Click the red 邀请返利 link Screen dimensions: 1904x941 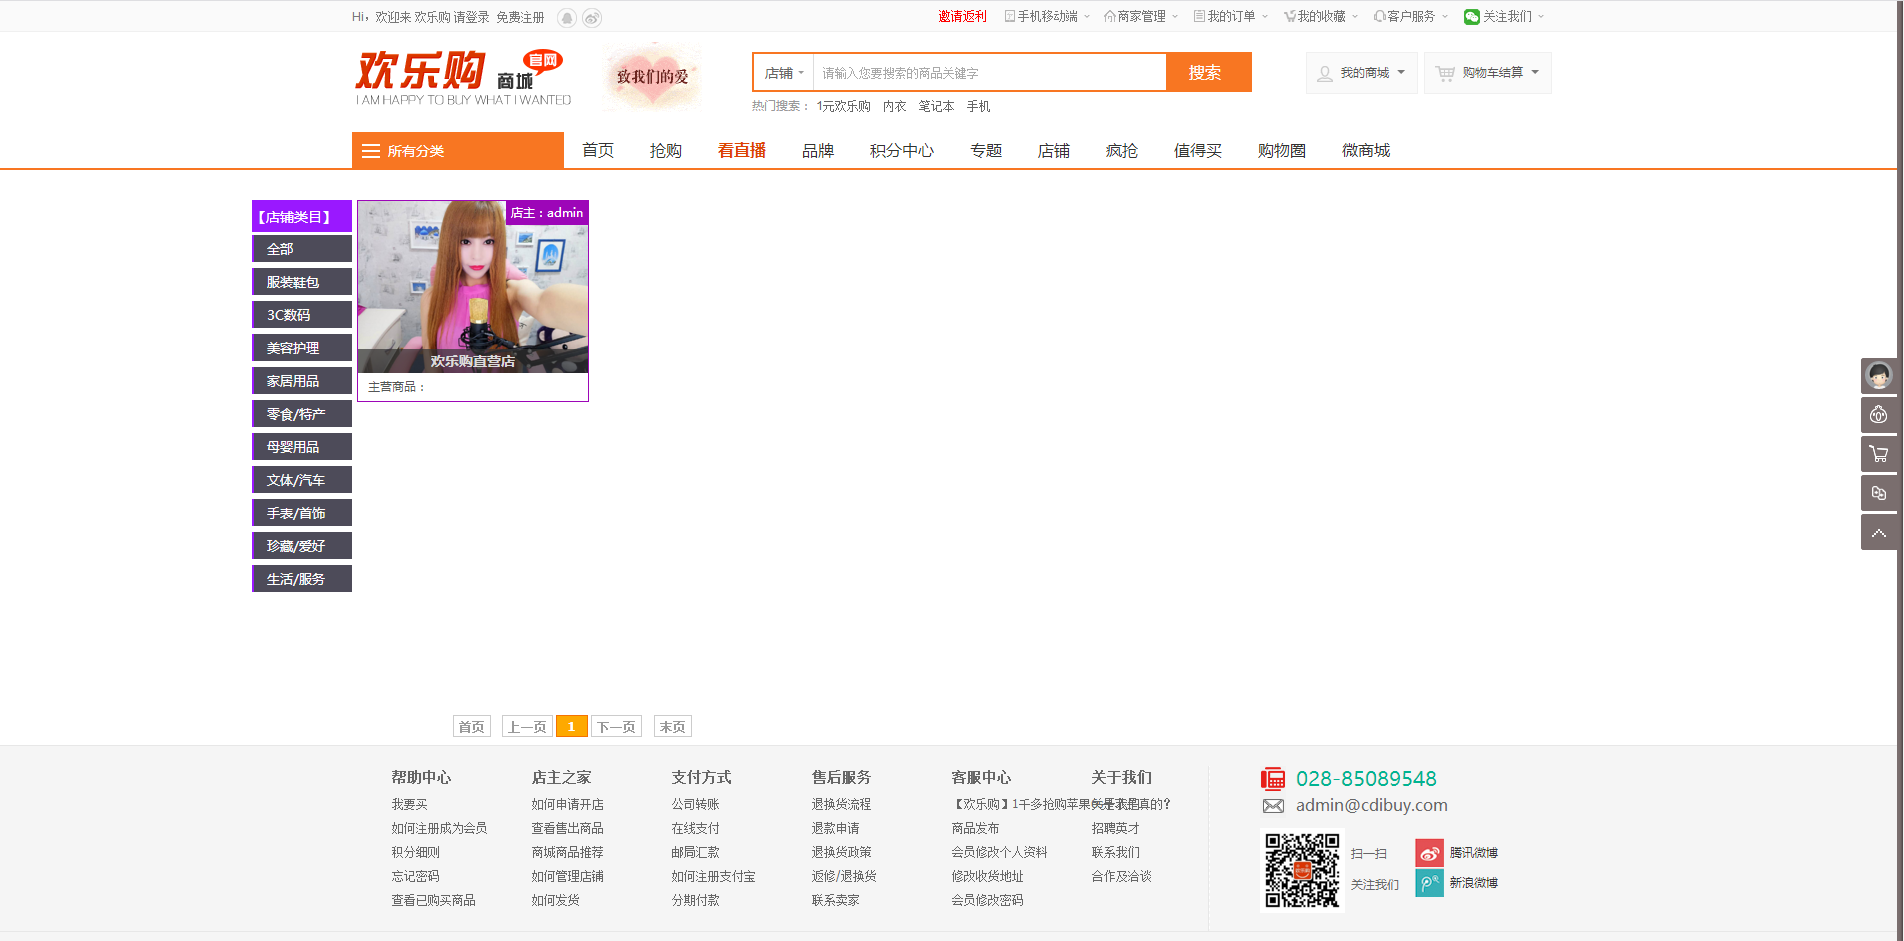962,17
